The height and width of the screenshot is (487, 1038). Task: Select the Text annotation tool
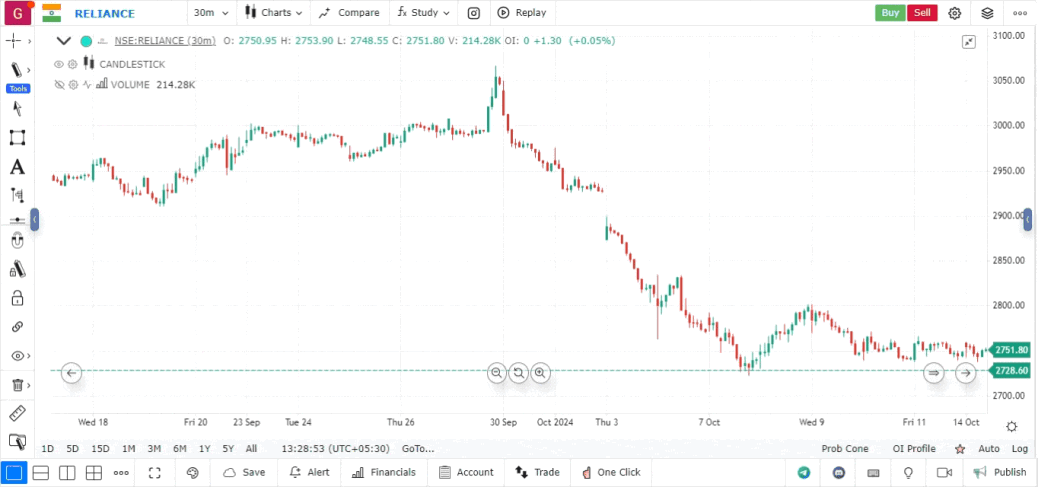pyautogui.click(x=17, y=167)
